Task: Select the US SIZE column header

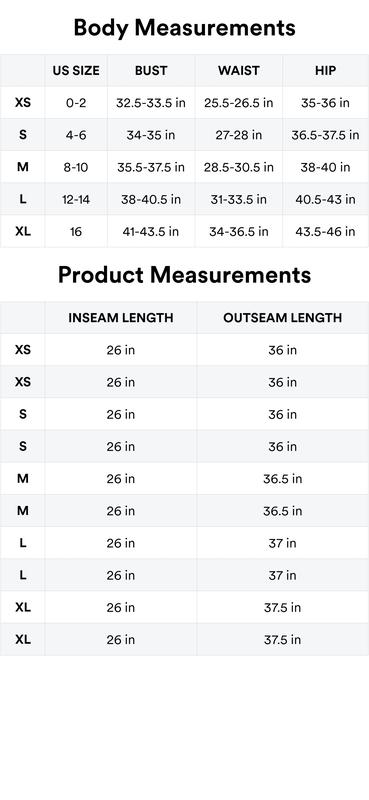Action: 76,70
